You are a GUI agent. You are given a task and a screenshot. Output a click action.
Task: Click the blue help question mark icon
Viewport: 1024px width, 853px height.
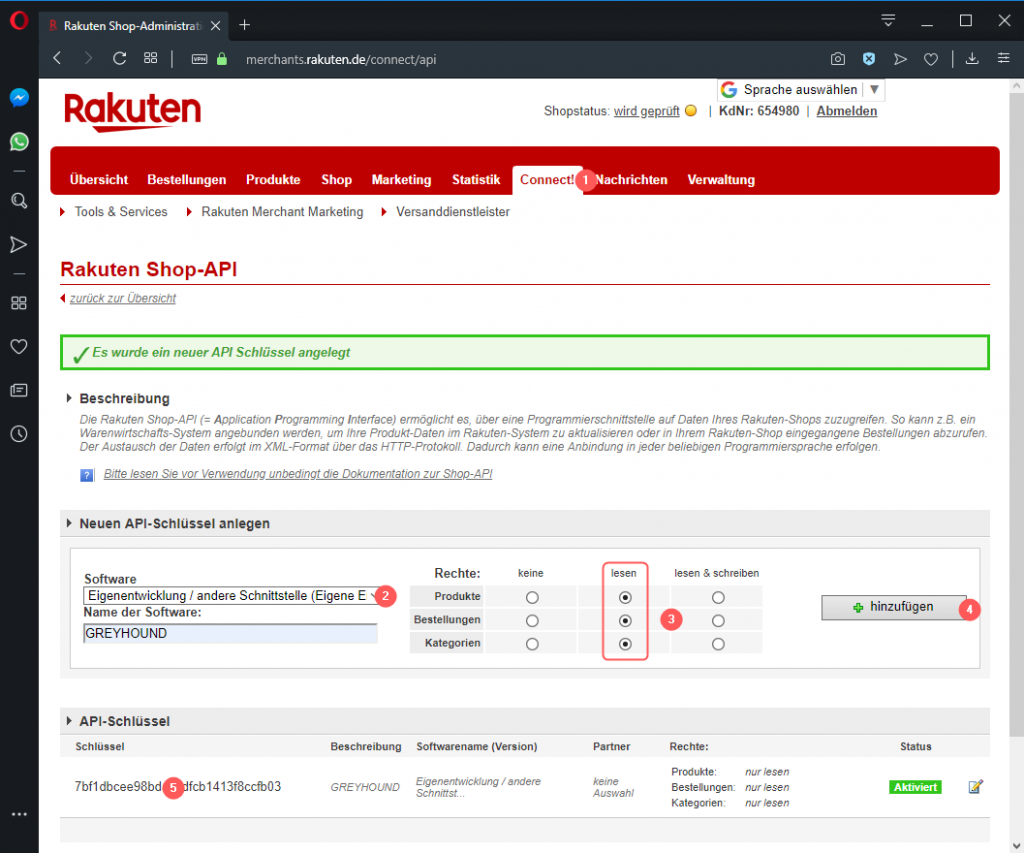(x=87, y=475)
